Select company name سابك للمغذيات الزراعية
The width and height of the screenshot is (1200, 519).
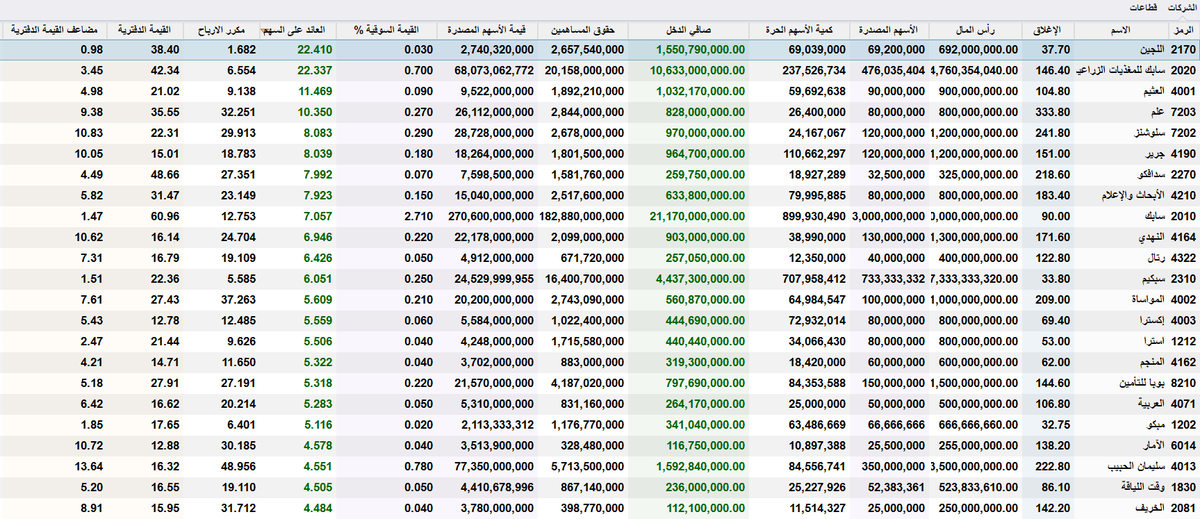1120,71
